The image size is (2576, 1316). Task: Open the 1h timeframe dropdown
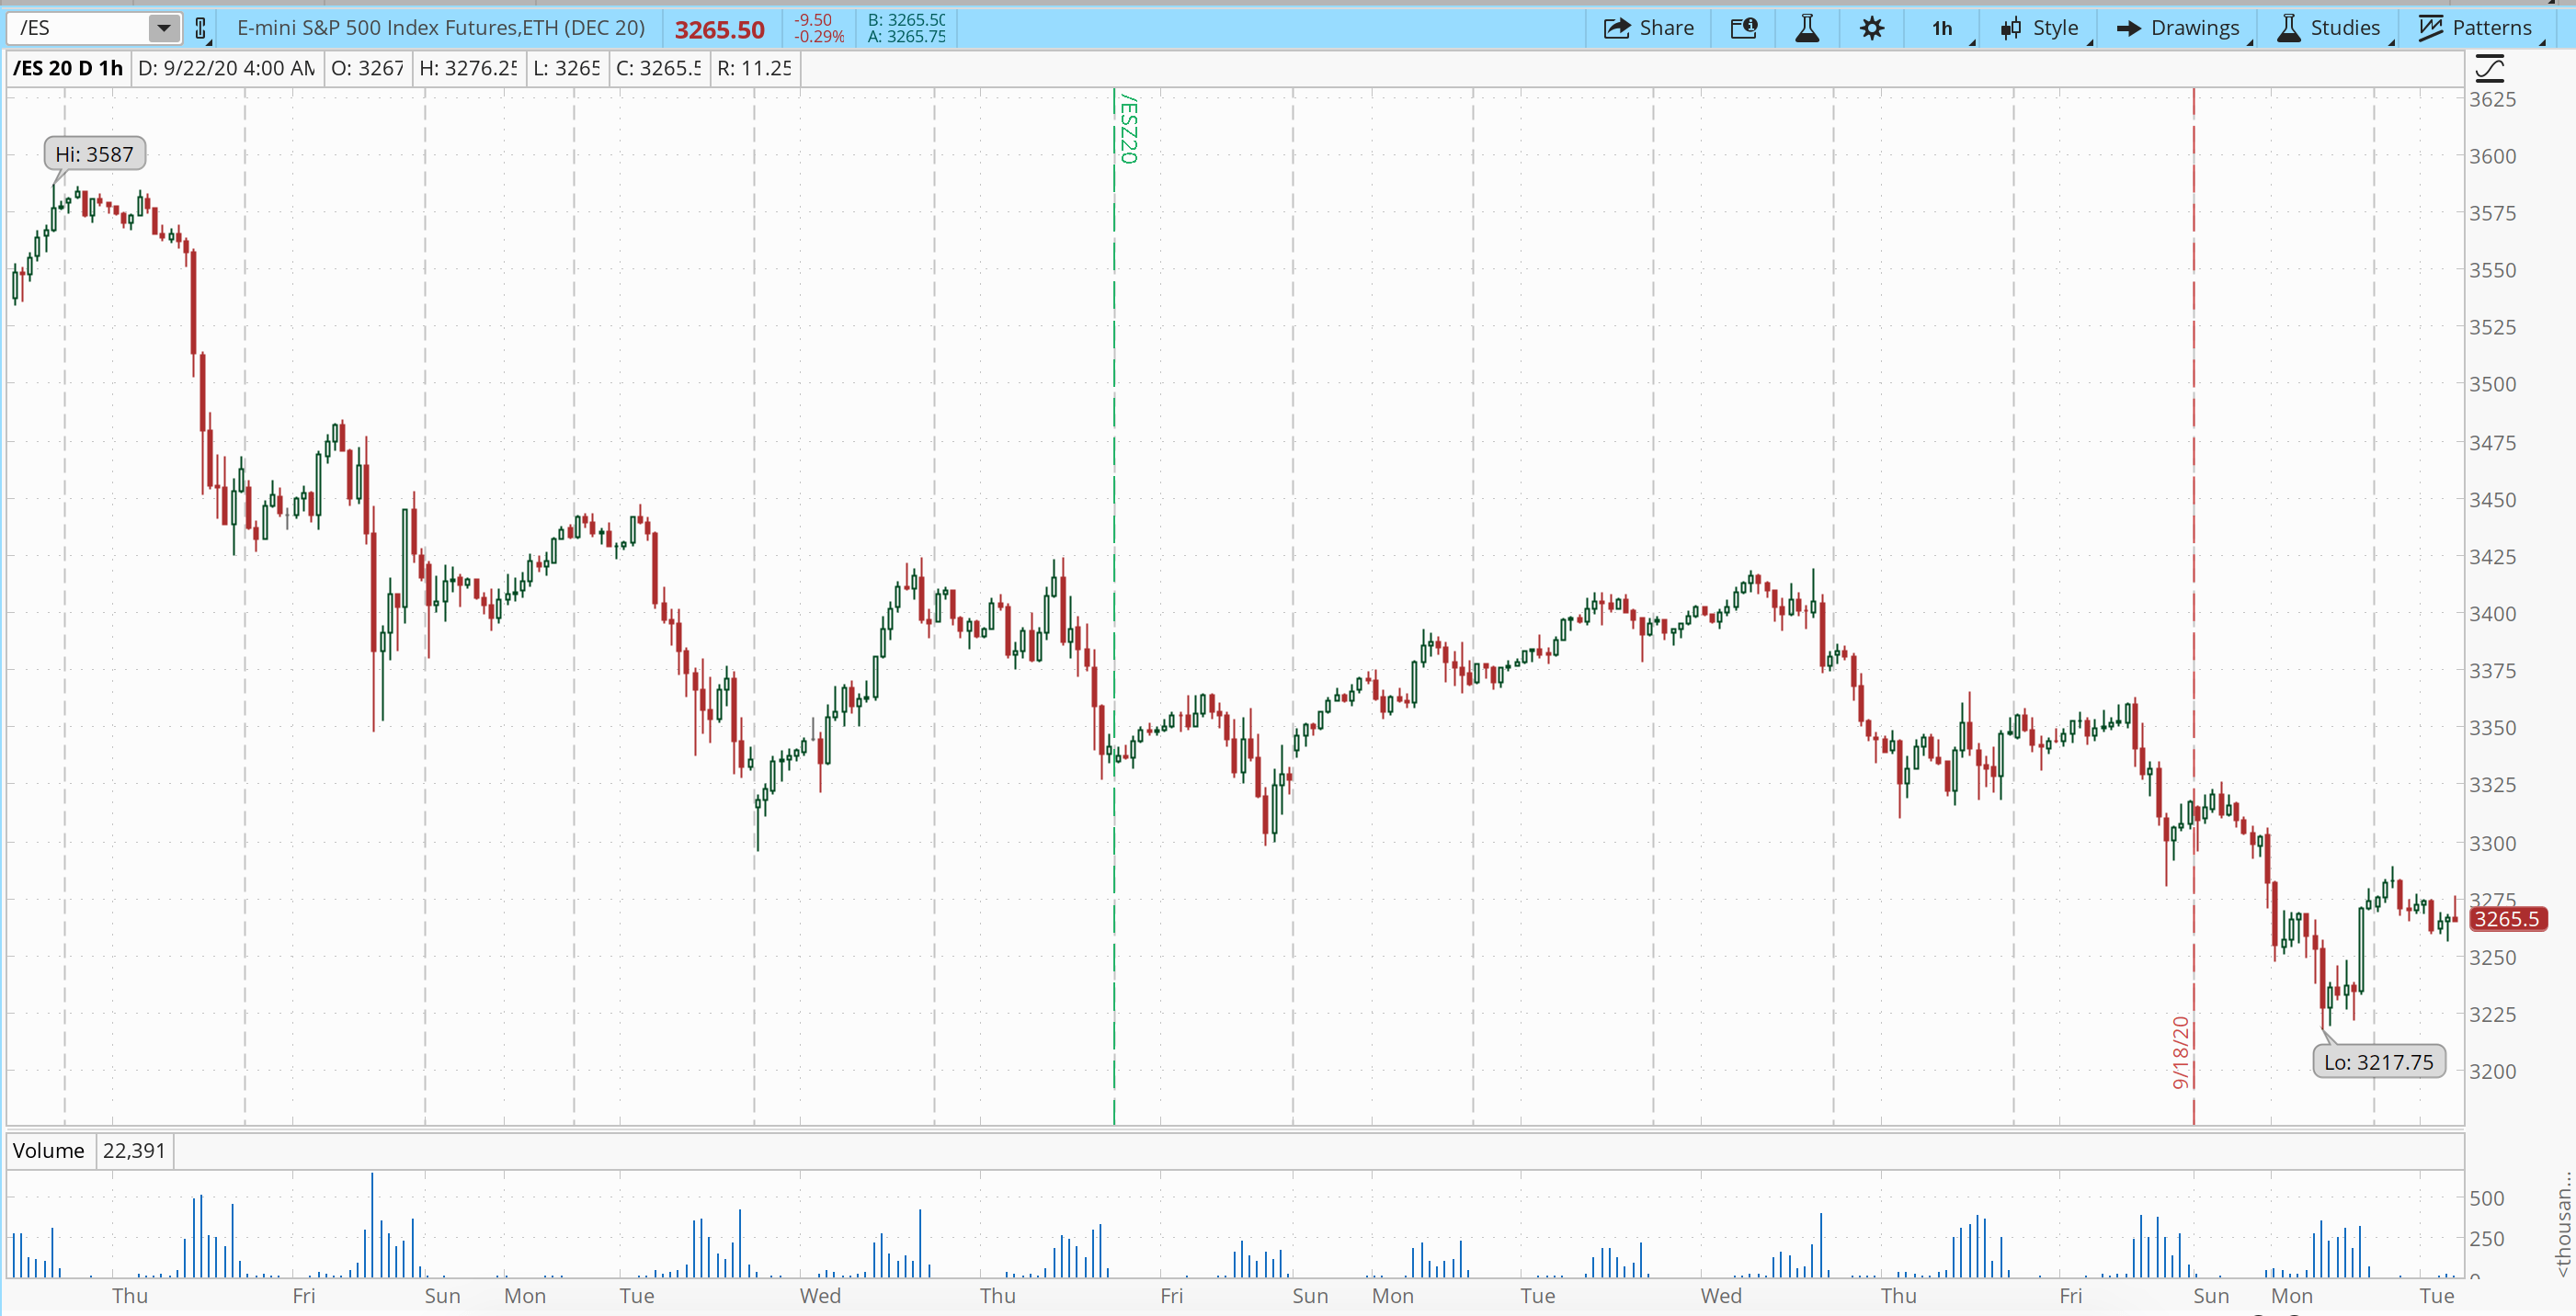[x=1943, y=28]
